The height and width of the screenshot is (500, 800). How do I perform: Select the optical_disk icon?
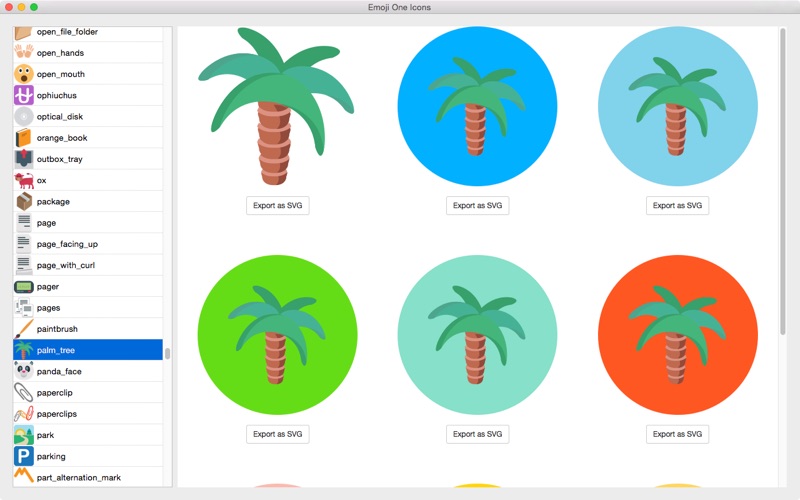(x=23, y=116)
